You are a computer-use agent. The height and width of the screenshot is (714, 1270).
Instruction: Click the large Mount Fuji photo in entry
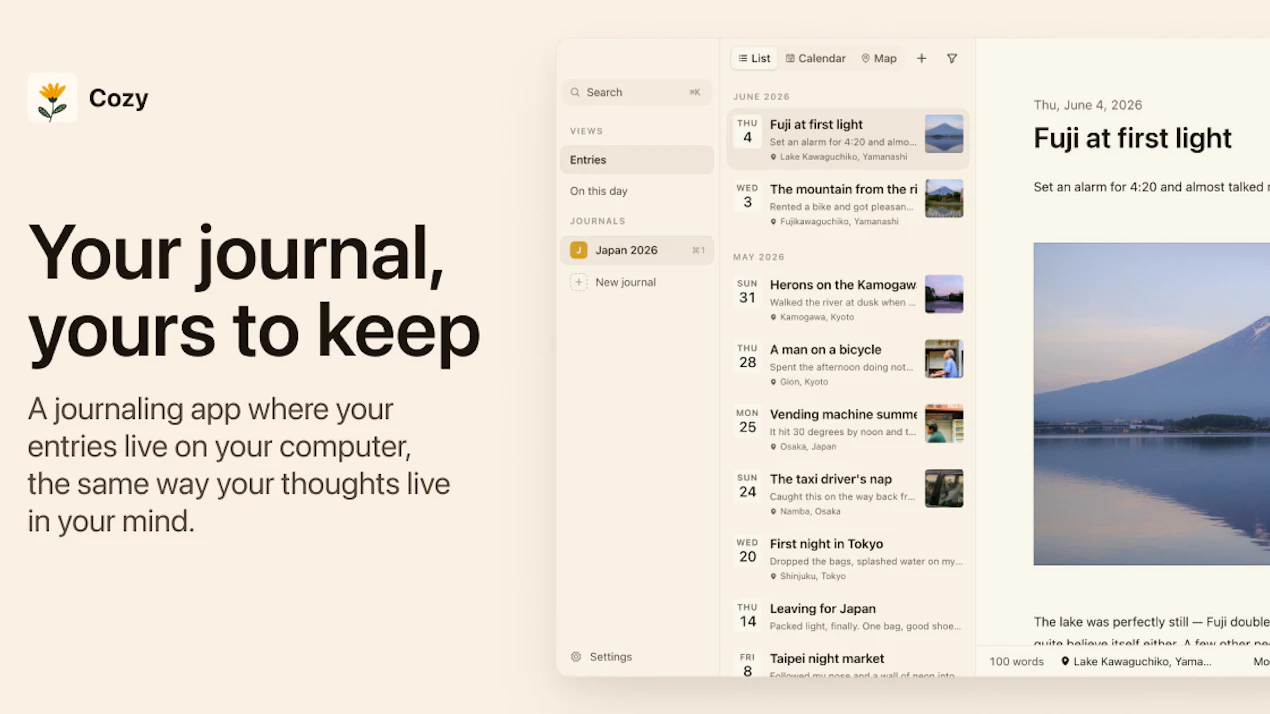click(x=1152, y=404)
